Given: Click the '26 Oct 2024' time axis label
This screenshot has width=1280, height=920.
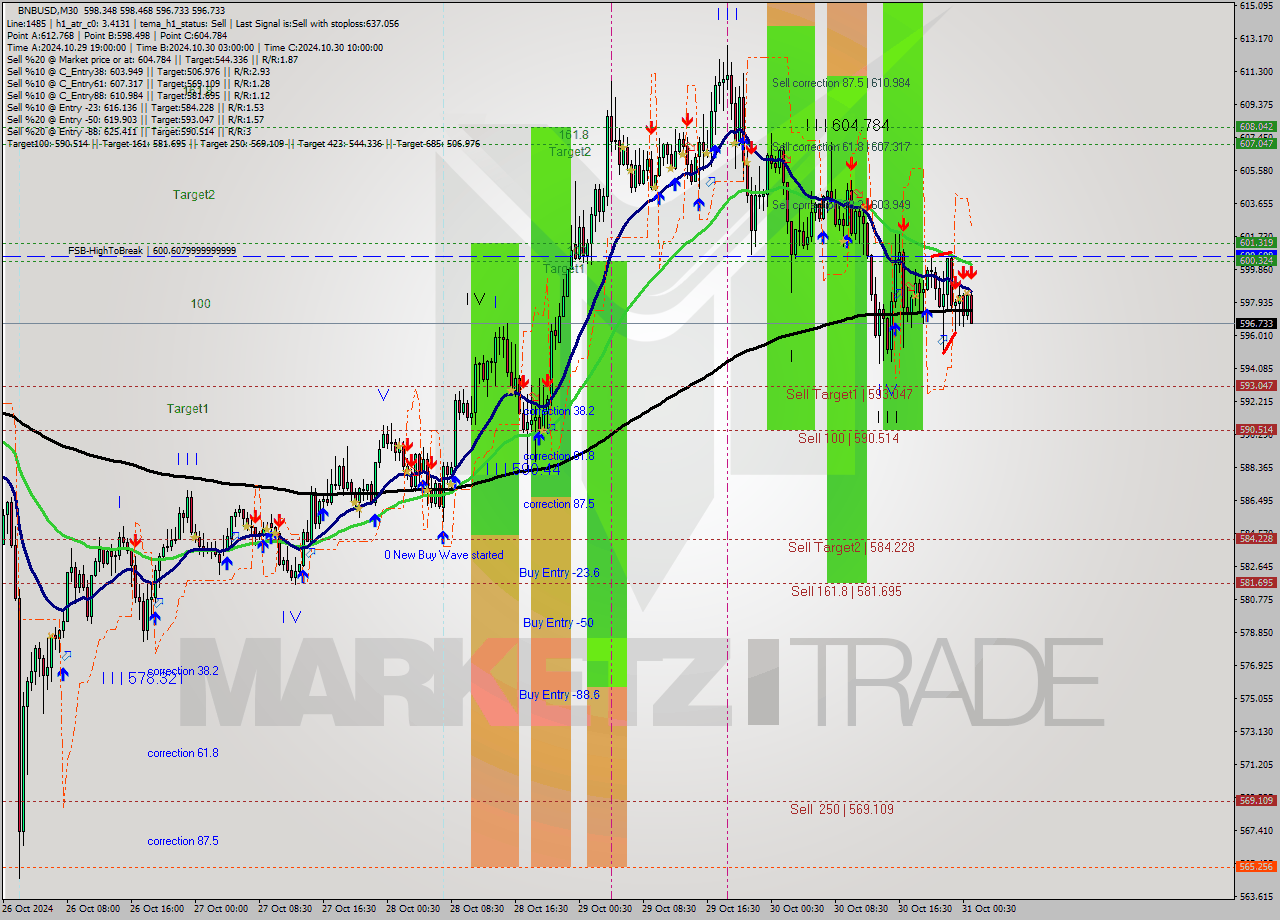Looking at the screenshot, I should [x=26, y=909].
